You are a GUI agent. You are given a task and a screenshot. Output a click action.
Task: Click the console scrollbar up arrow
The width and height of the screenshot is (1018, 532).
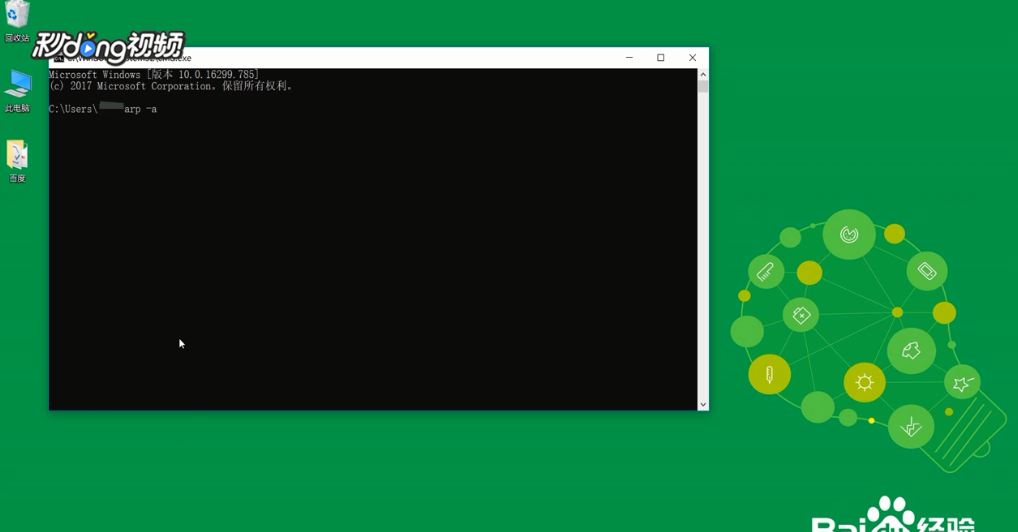[x=702, y=74]
